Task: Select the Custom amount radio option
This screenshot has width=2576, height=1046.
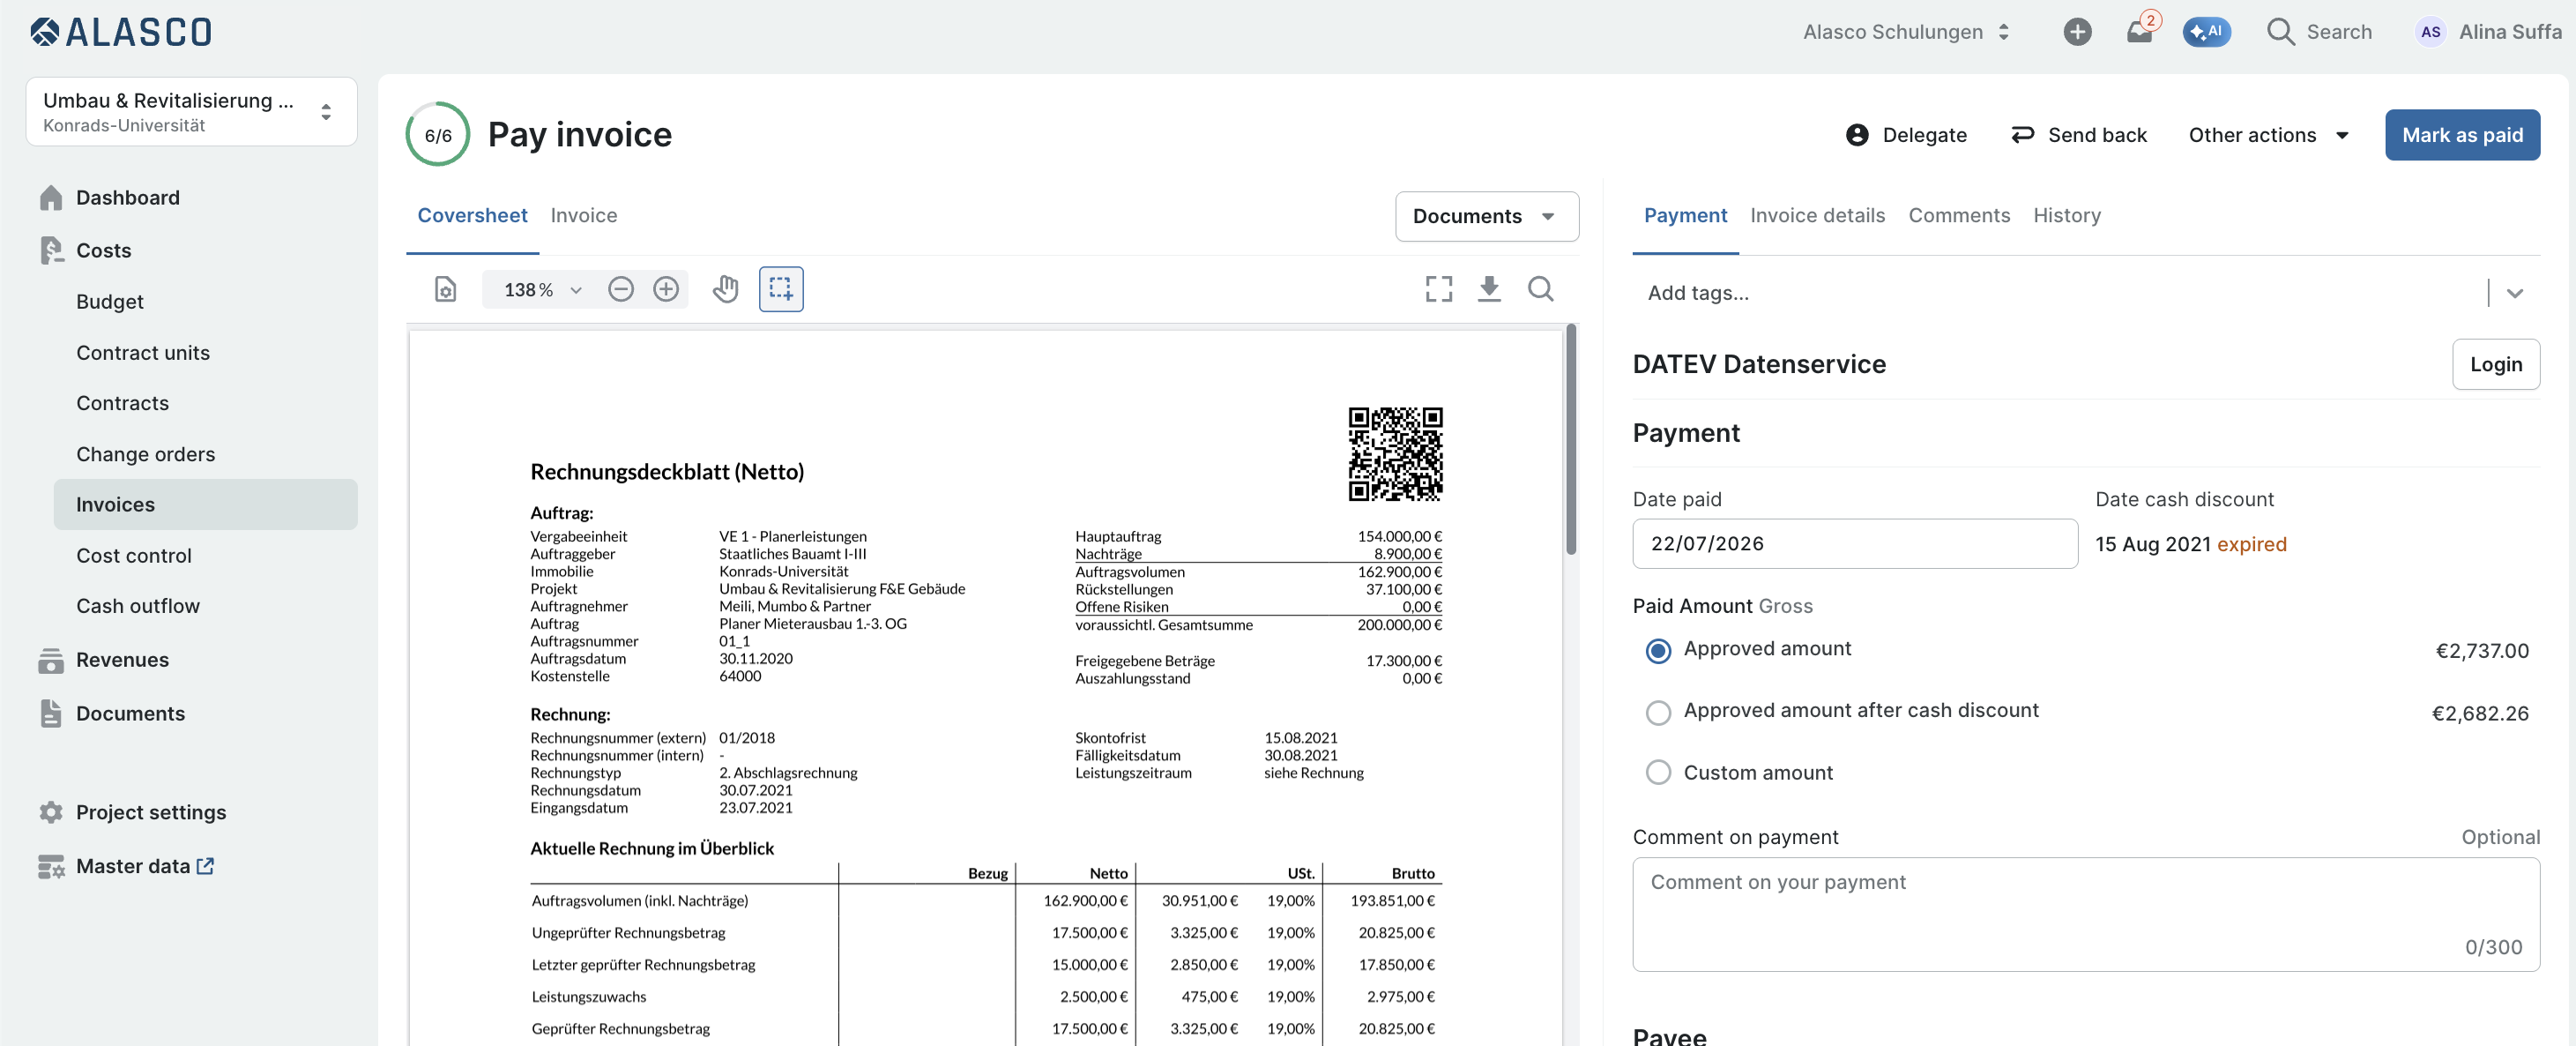Action: [1658, 773]
